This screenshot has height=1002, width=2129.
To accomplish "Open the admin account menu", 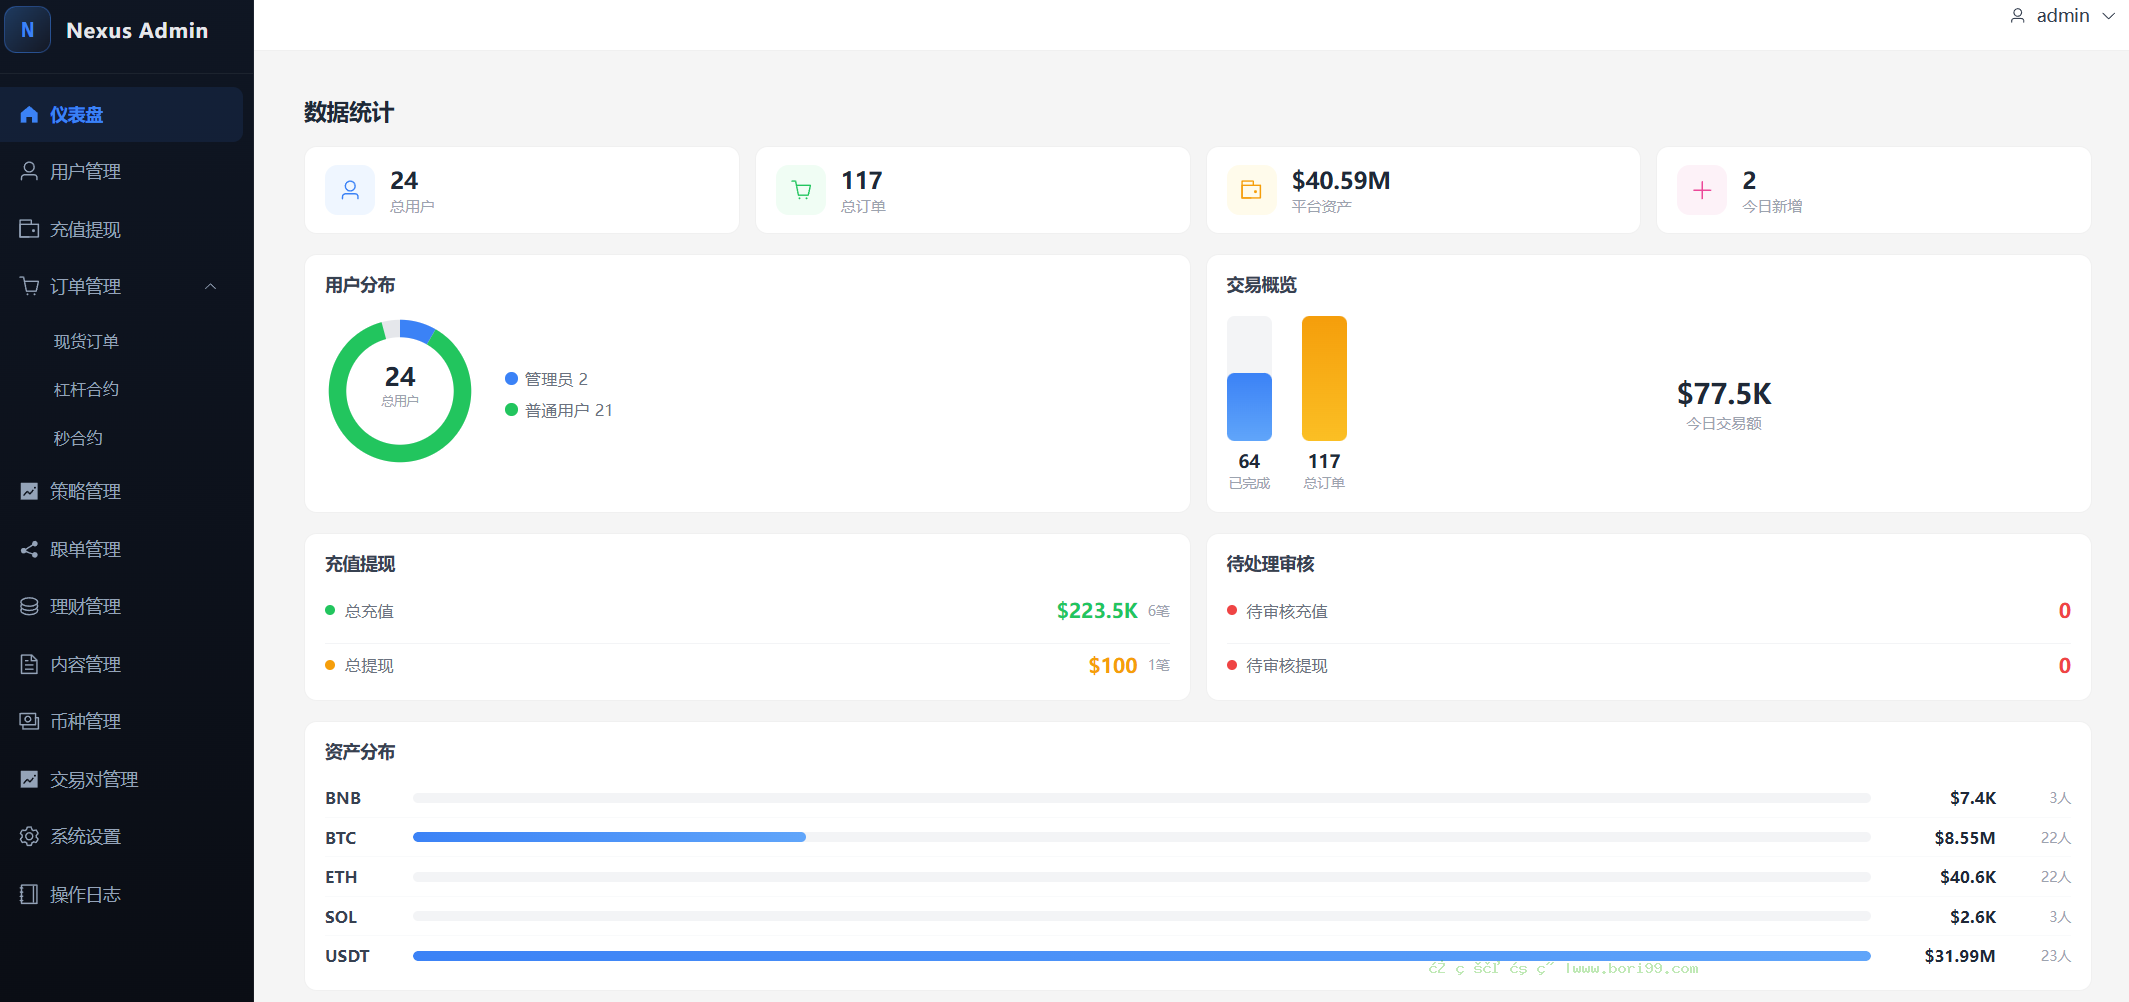I will (2062, 16).
